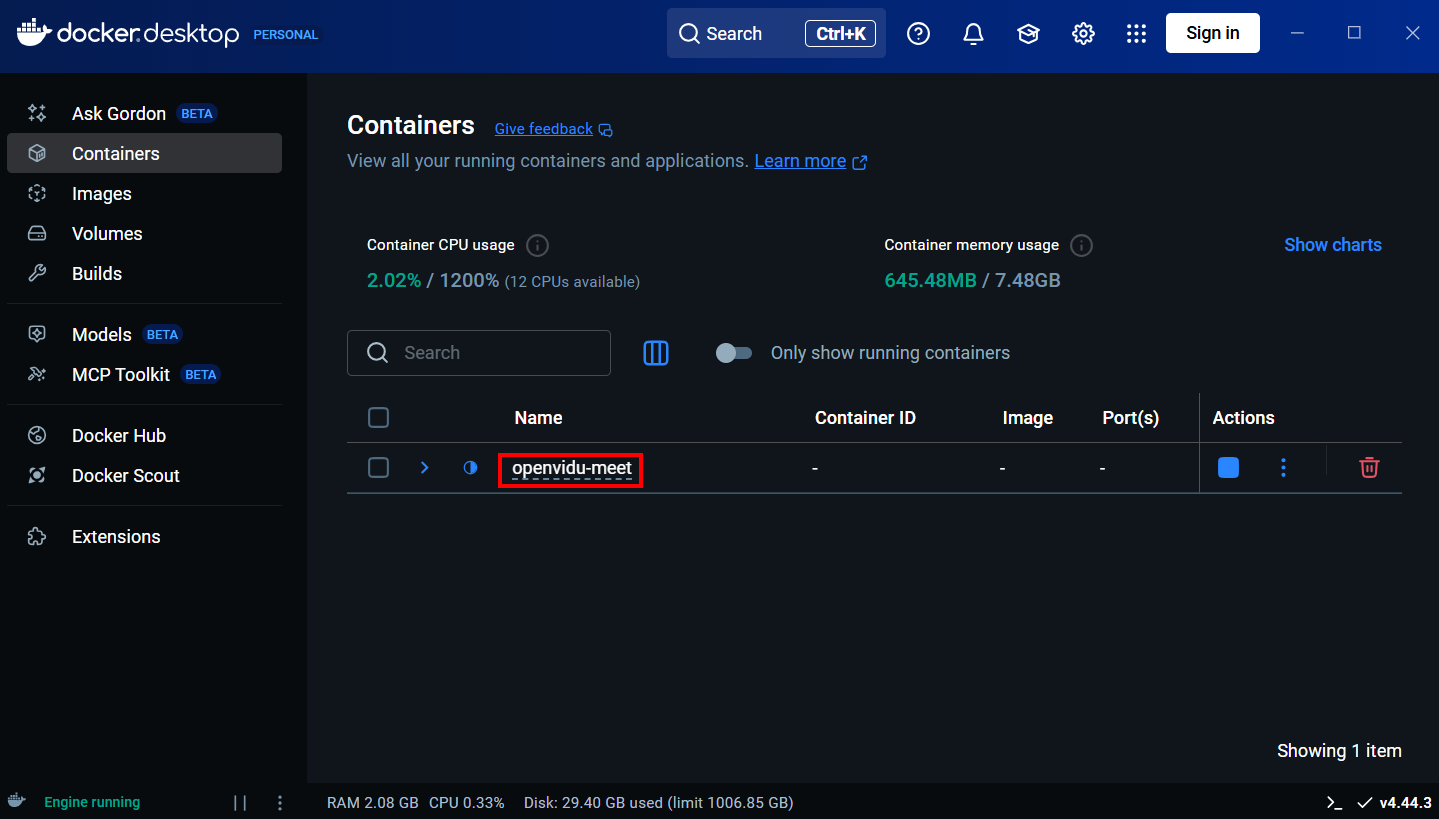This screenshot has width=1439, height=819.
Task: Open the Learning center graduation cap icon
Action: [x=1028, y=34]
